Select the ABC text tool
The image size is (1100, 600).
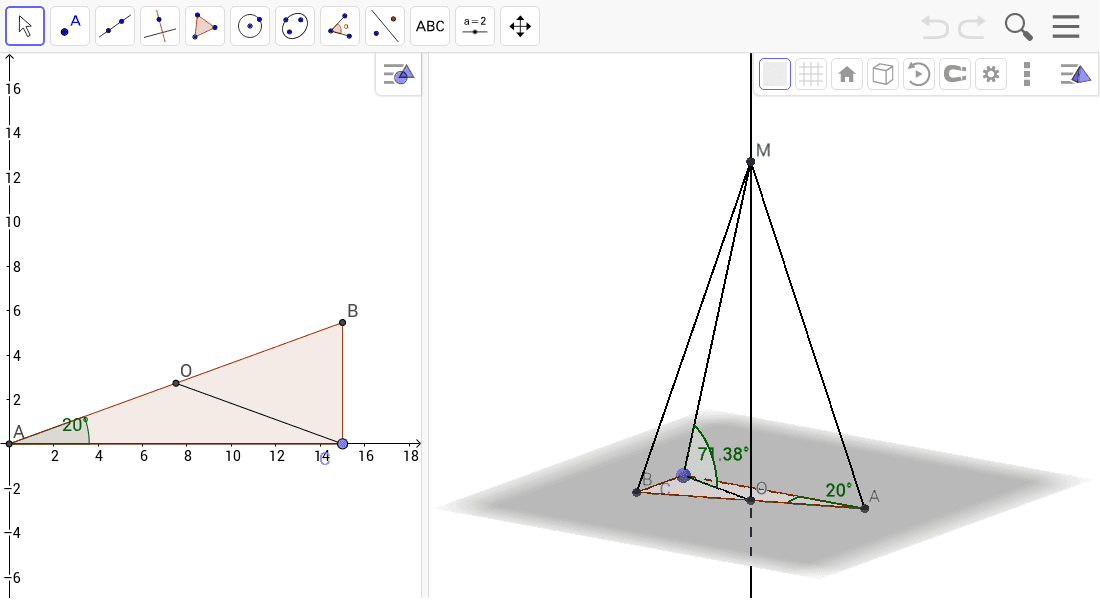(429, 27)
